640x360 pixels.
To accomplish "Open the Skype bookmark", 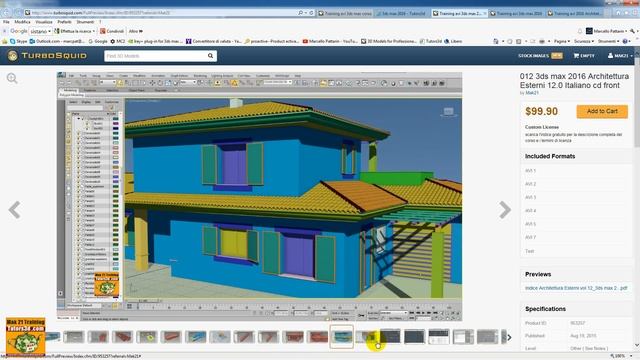I will point(18,41).
